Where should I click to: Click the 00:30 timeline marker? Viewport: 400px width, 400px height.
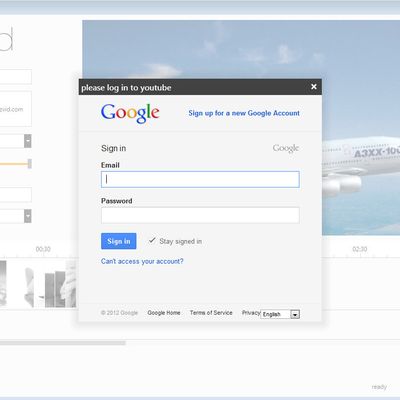tap(43, 249)
